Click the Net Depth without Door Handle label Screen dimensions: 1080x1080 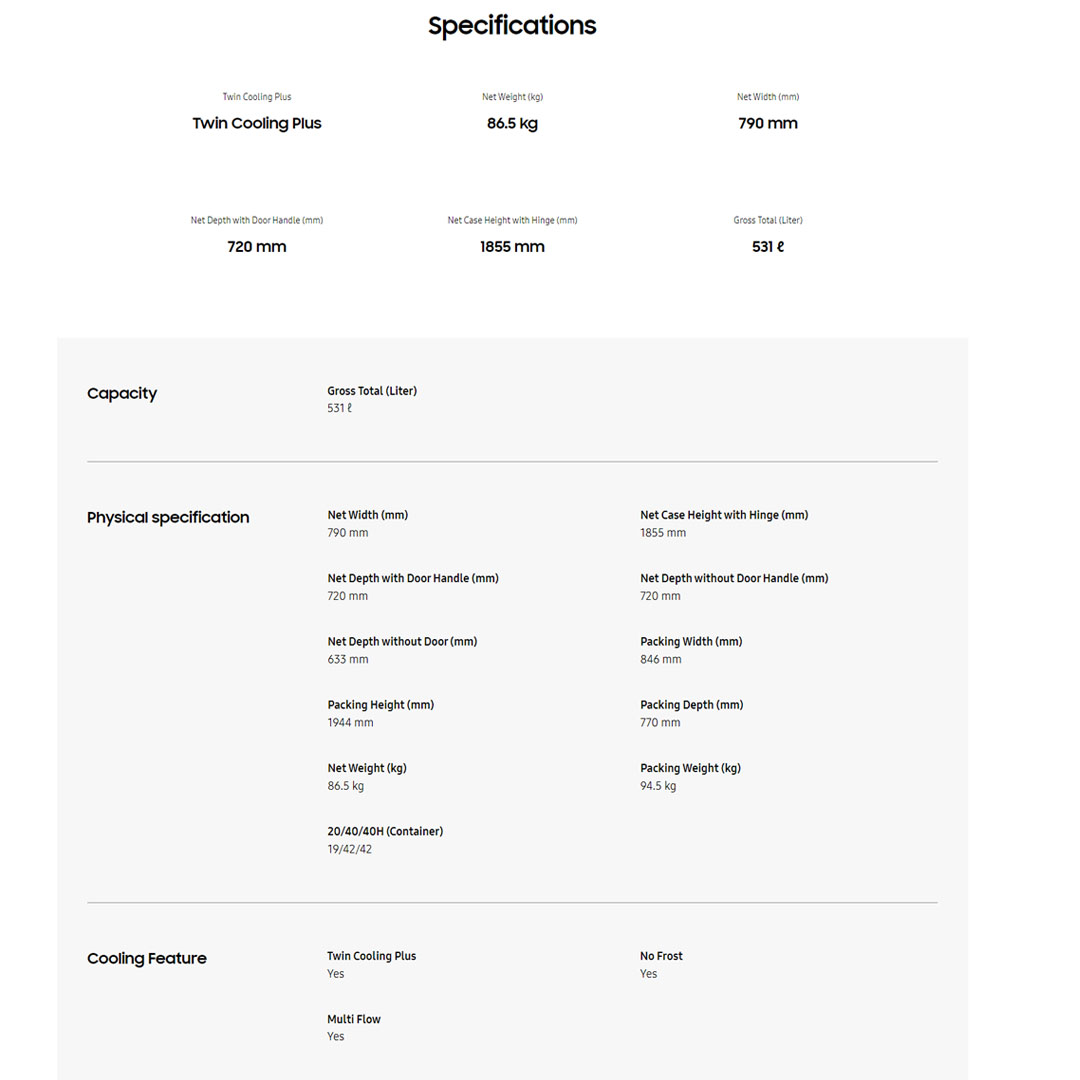coord(734,579)
